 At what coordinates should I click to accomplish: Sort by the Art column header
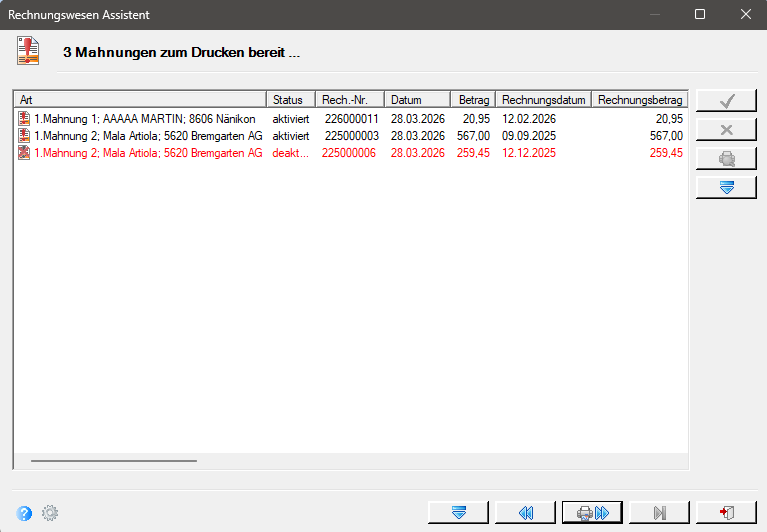[x=140, y=100]
